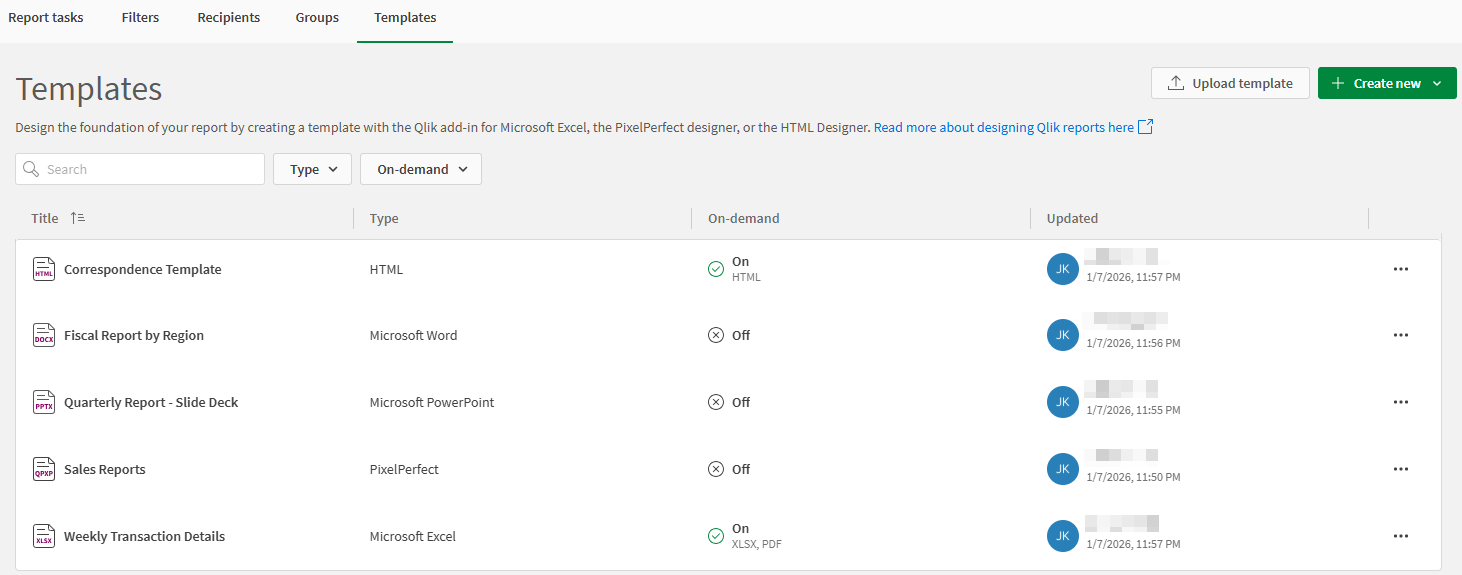
Task: Click into the template Search field
Action: point(150,169)
